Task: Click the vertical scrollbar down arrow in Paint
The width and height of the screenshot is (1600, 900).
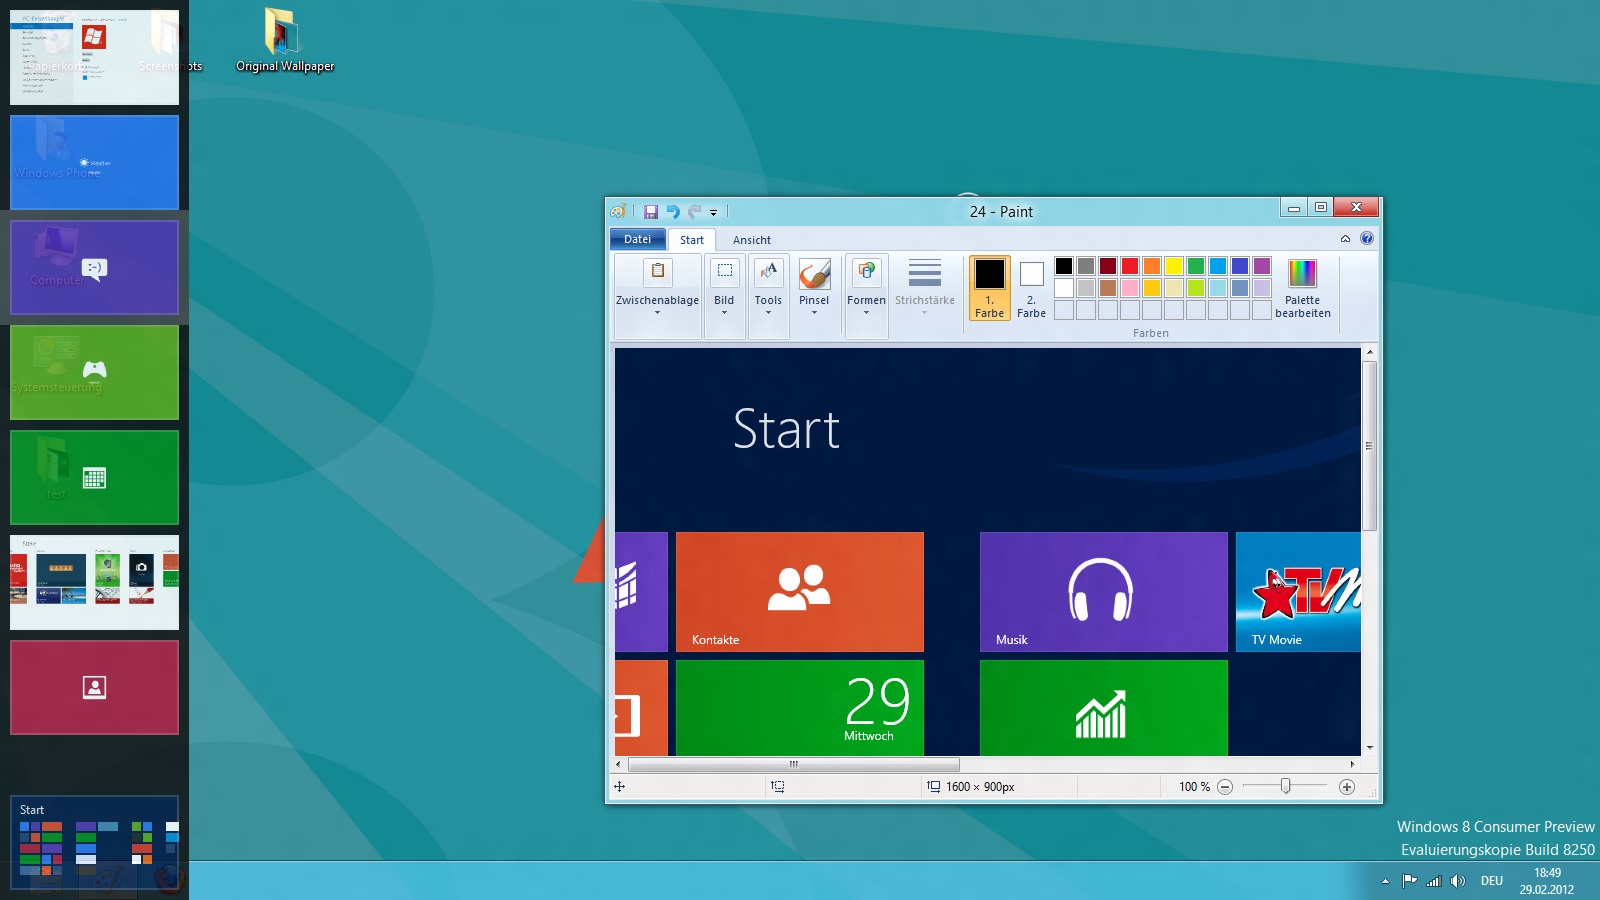Action: coord(1370,748)
